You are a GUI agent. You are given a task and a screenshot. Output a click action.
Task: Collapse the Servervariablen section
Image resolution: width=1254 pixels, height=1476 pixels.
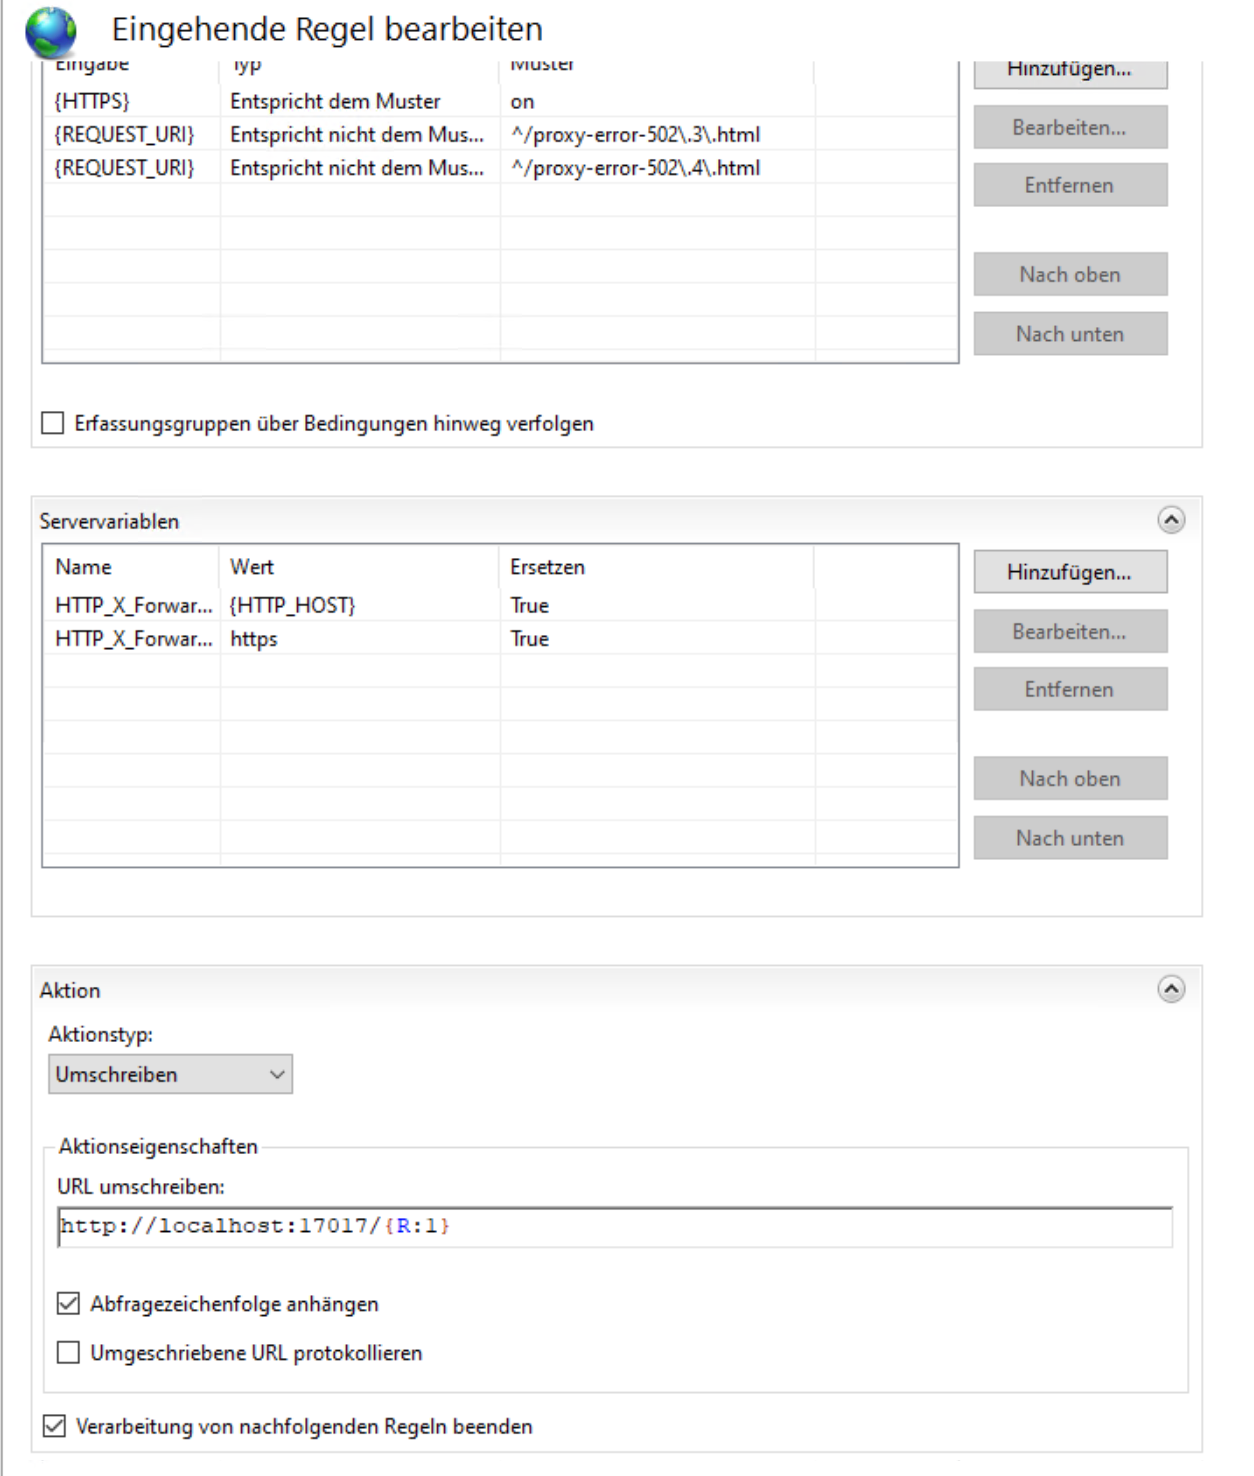1171,520
